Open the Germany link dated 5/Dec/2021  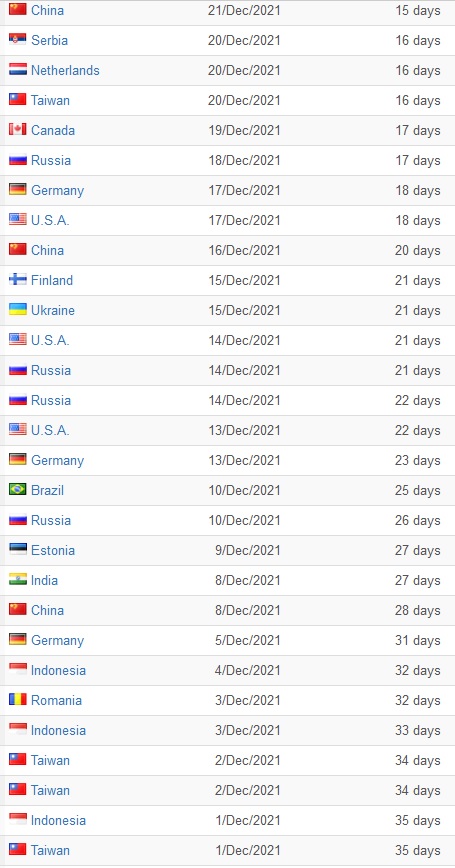pyautogui.click(x=58, y=640)
